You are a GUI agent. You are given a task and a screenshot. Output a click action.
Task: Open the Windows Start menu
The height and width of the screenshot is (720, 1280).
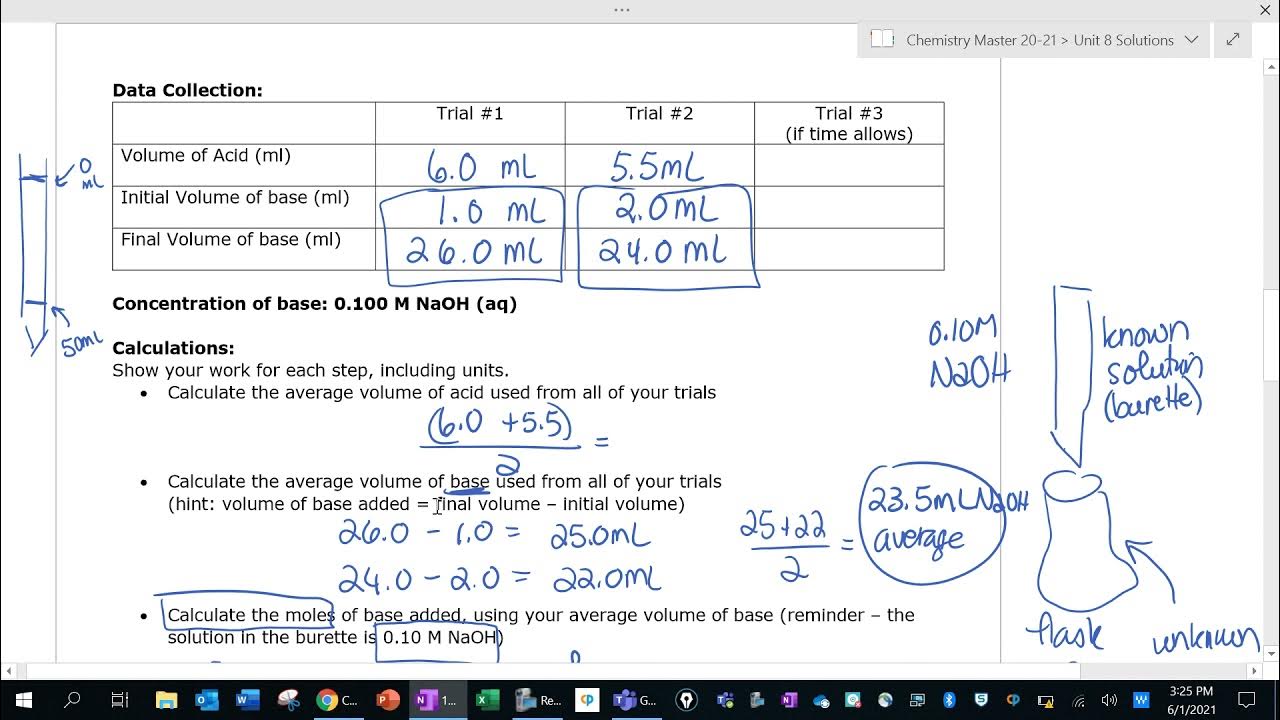coord(24,700)
